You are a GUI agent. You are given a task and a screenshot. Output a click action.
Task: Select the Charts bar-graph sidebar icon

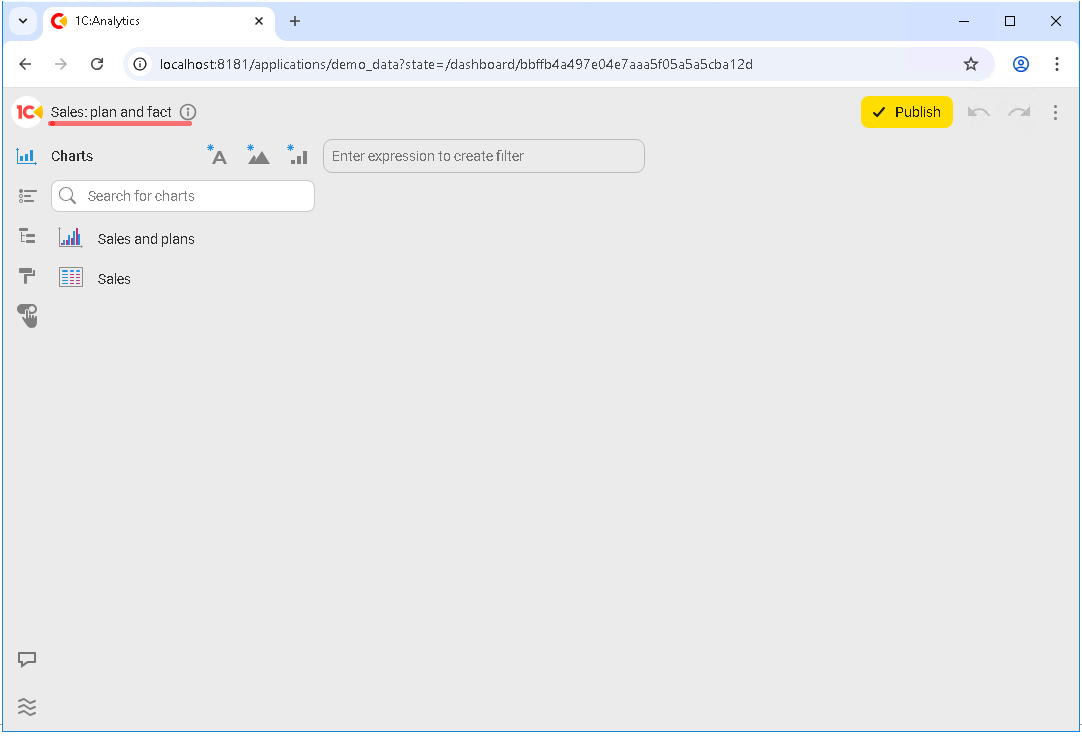pyautogui.click(x=27, y=156)
